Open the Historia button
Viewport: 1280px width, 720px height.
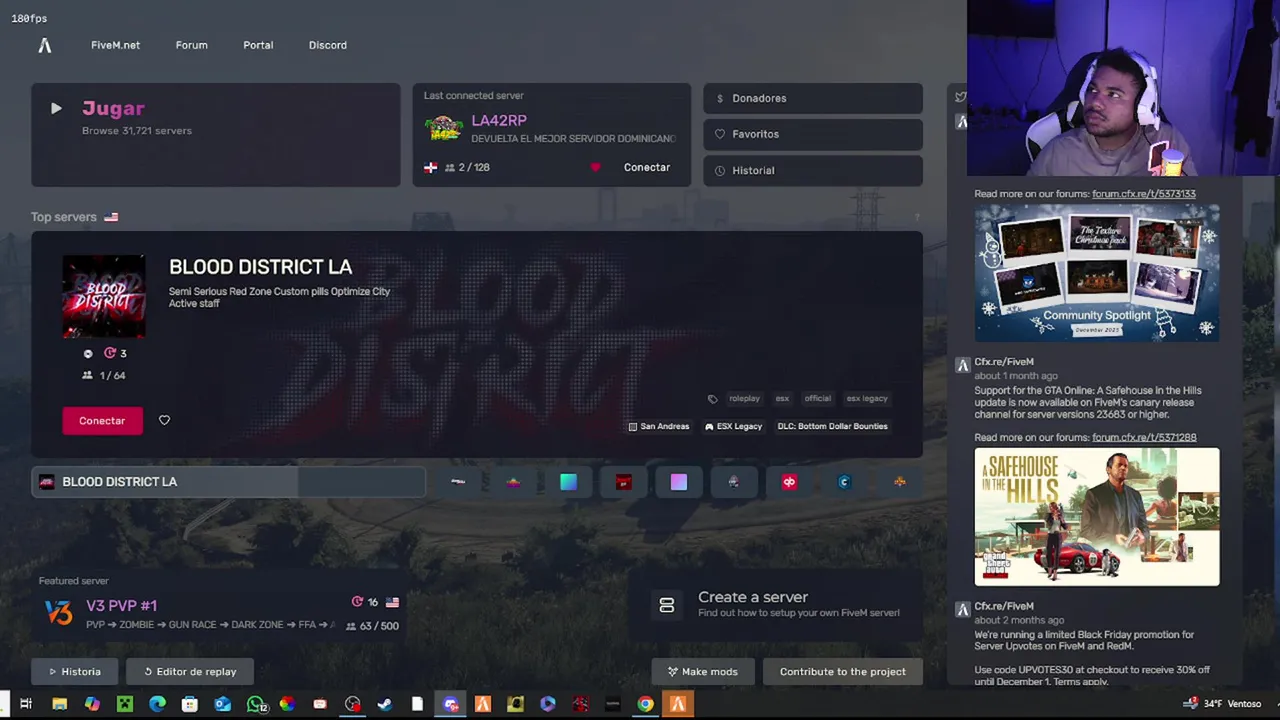75,672
